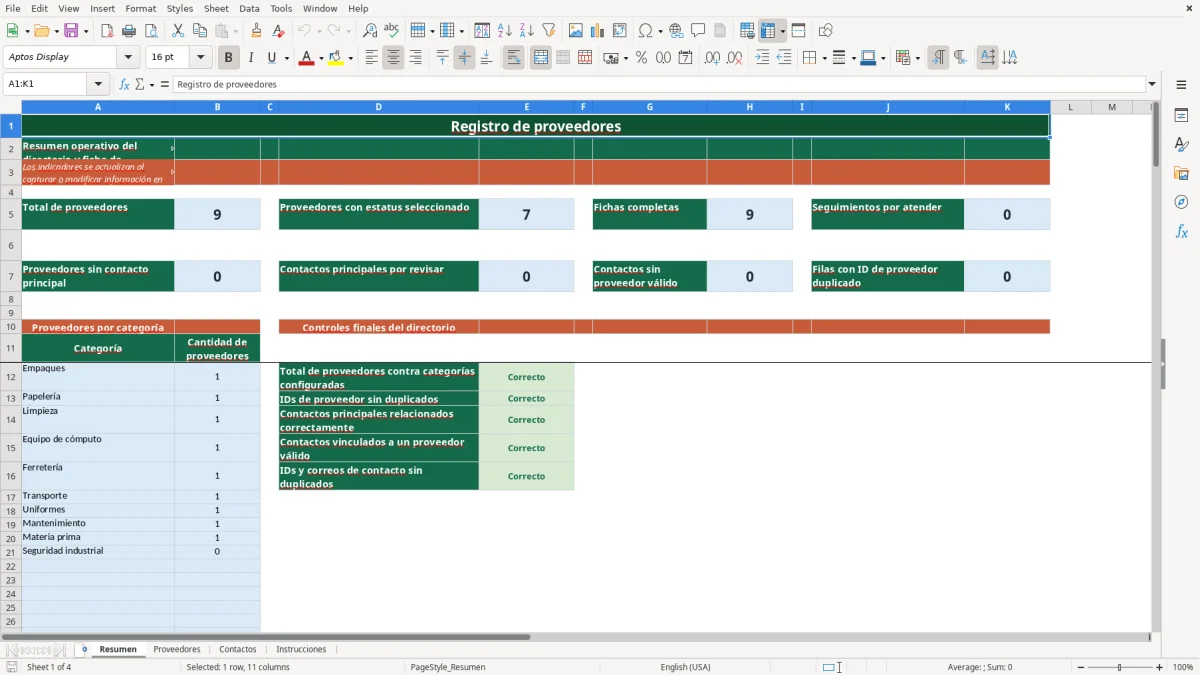The height and width of the screenshot is (675, 1200).
Task: Toggle Center Horizontally alignment
Action: coord(393,58)
